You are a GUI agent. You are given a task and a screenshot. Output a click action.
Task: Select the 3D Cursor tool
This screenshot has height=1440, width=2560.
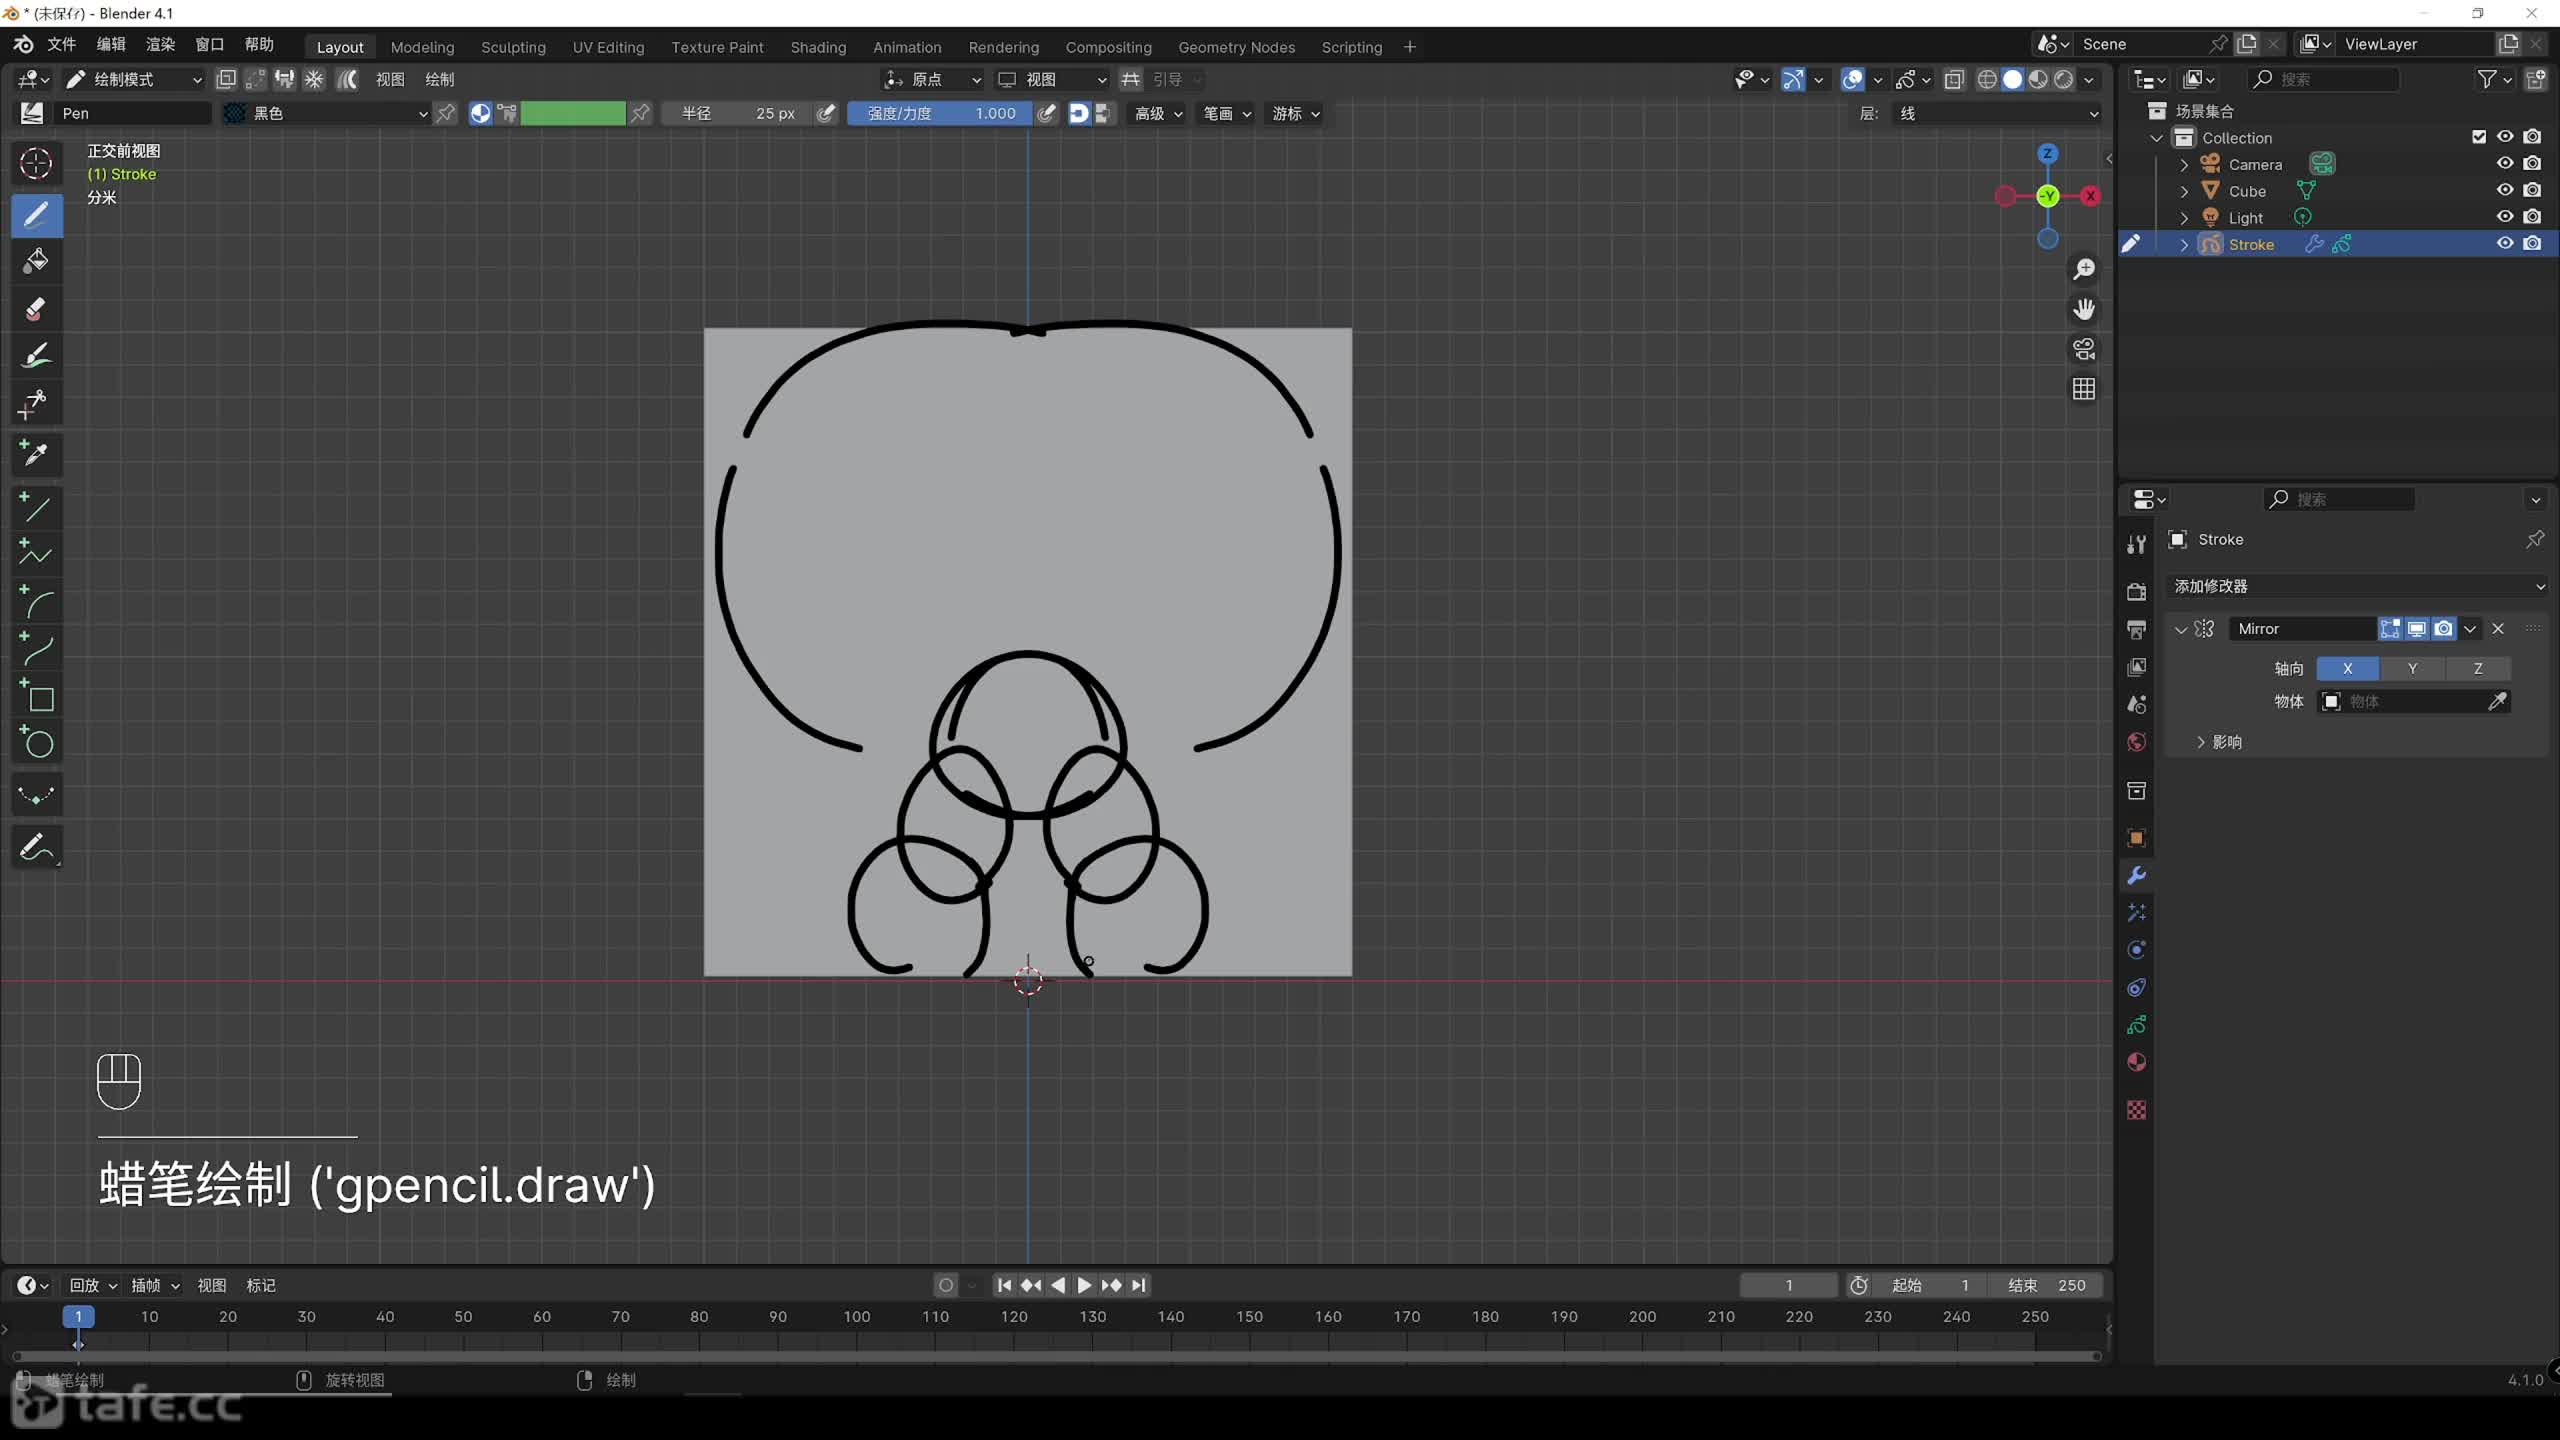tap(37, 163)
